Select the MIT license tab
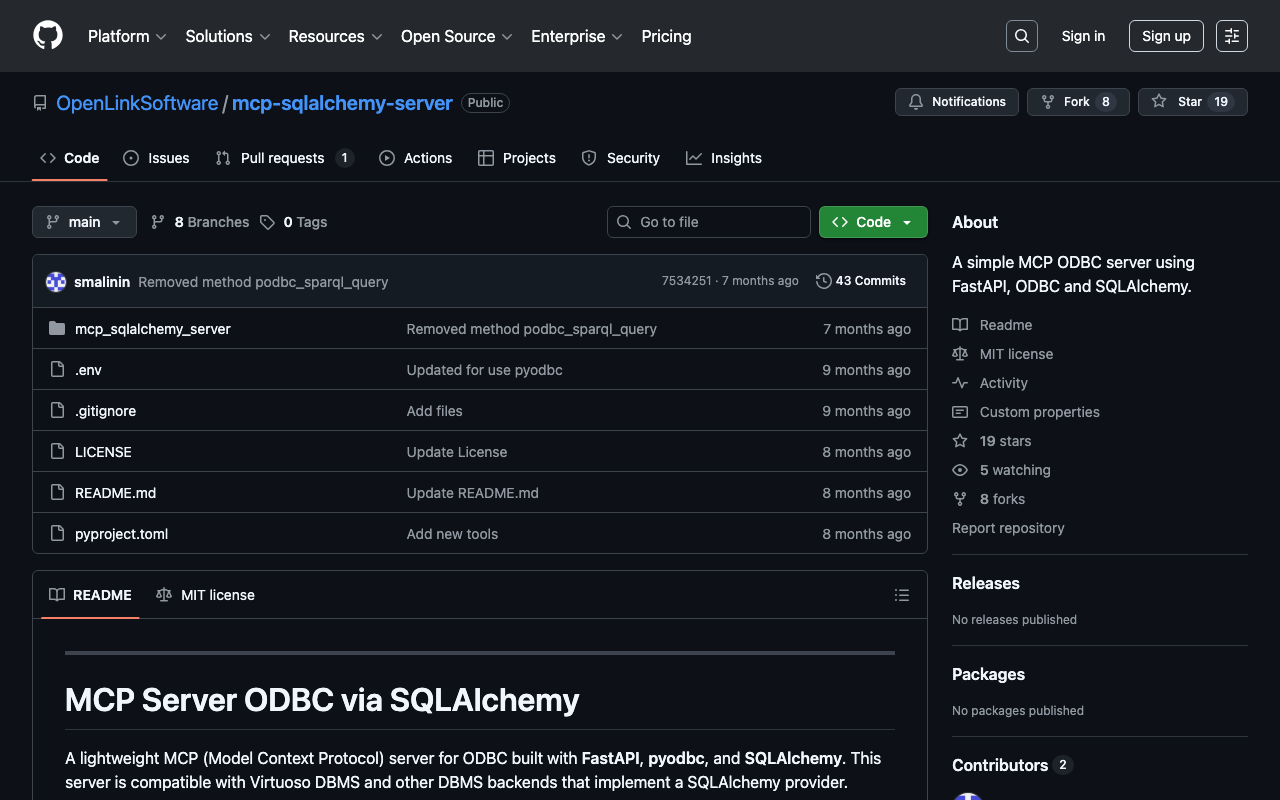The width and height of the screenshot is (1280, 800). [206, 595]
